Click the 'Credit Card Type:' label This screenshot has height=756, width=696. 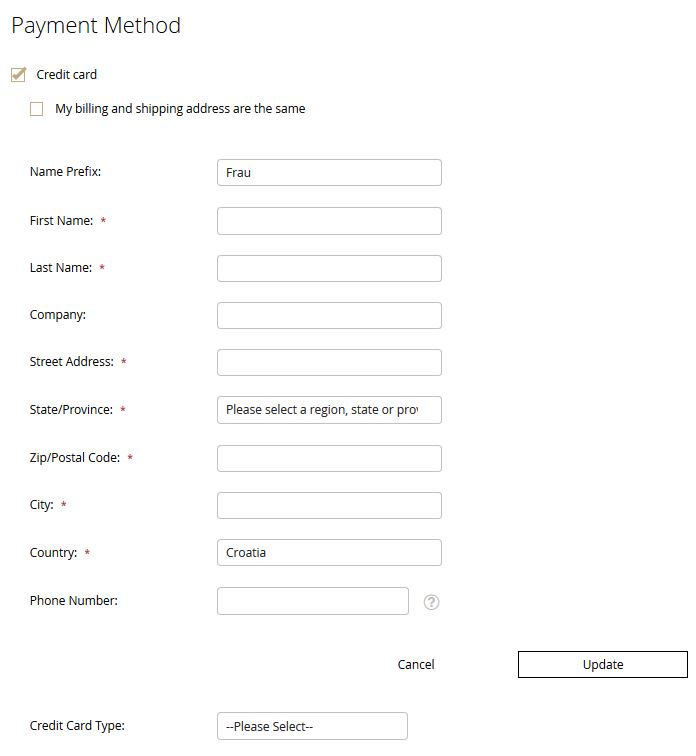click(77, 726)
